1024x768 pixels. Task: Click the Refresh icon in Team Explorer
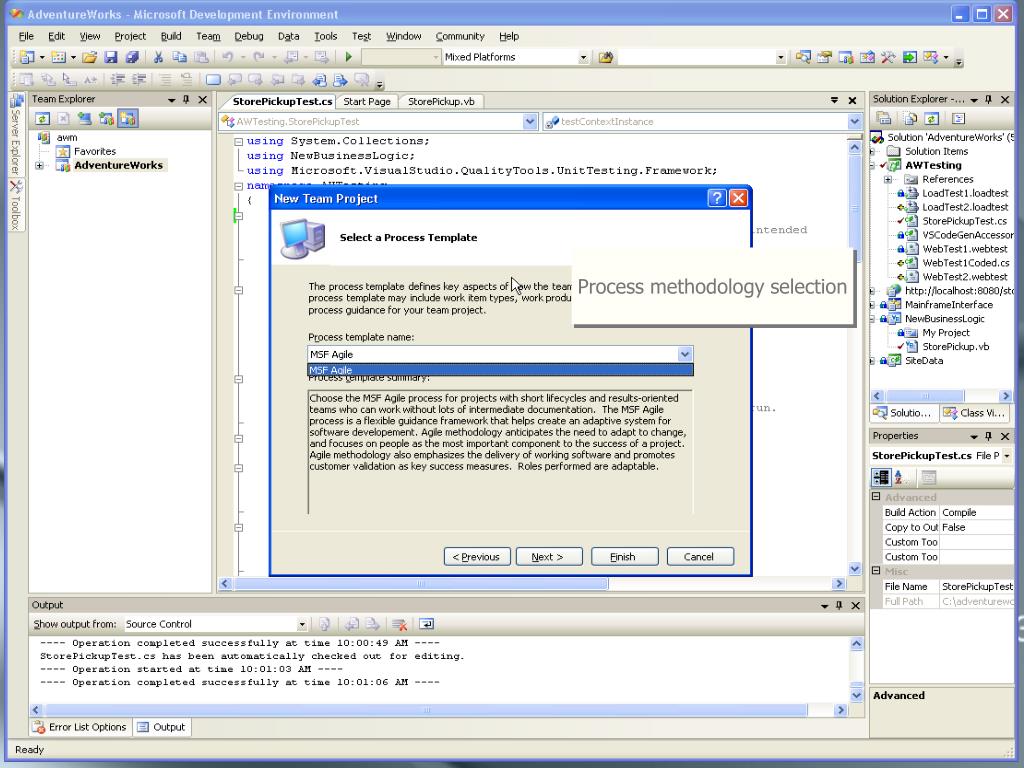point(42,119)
